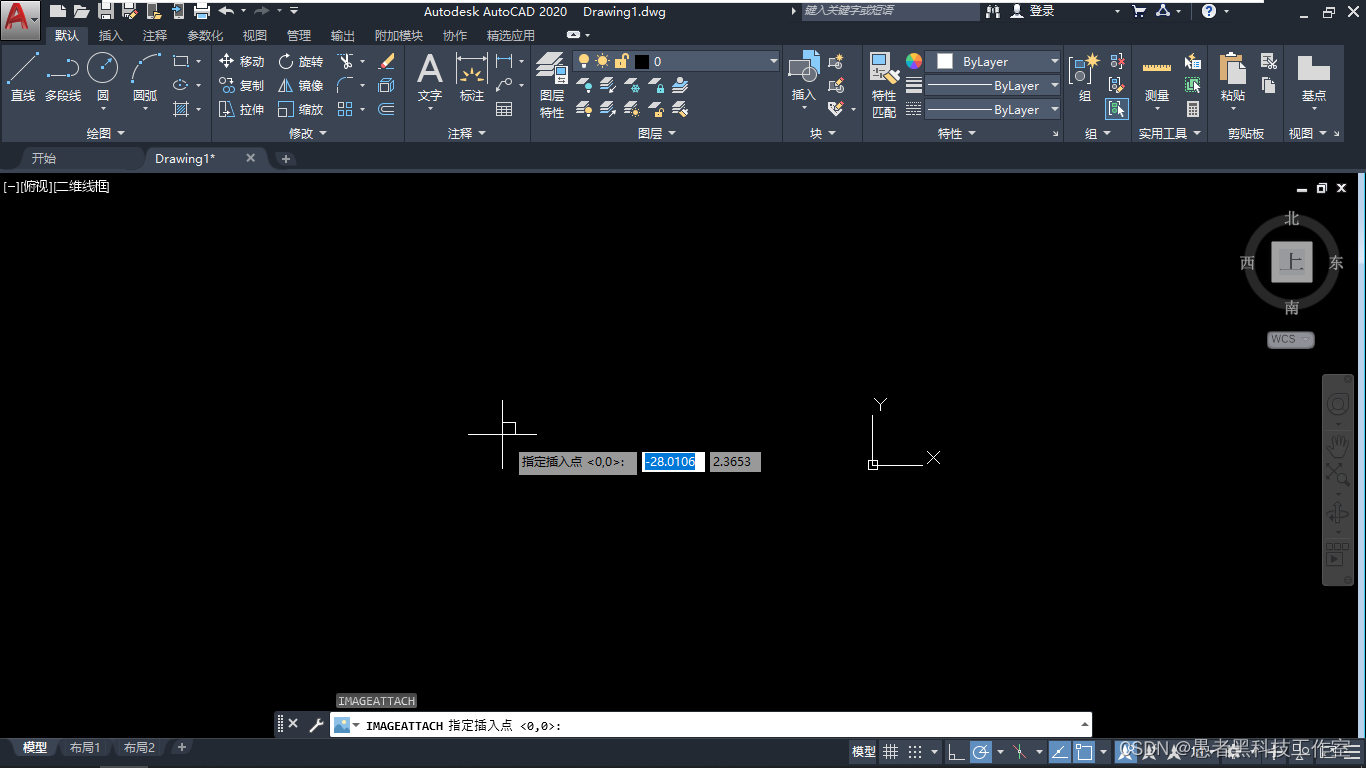Toggle snap mode dots in status bar
Viewport: 1366px width, 768px height.
(x=914, y=752)
